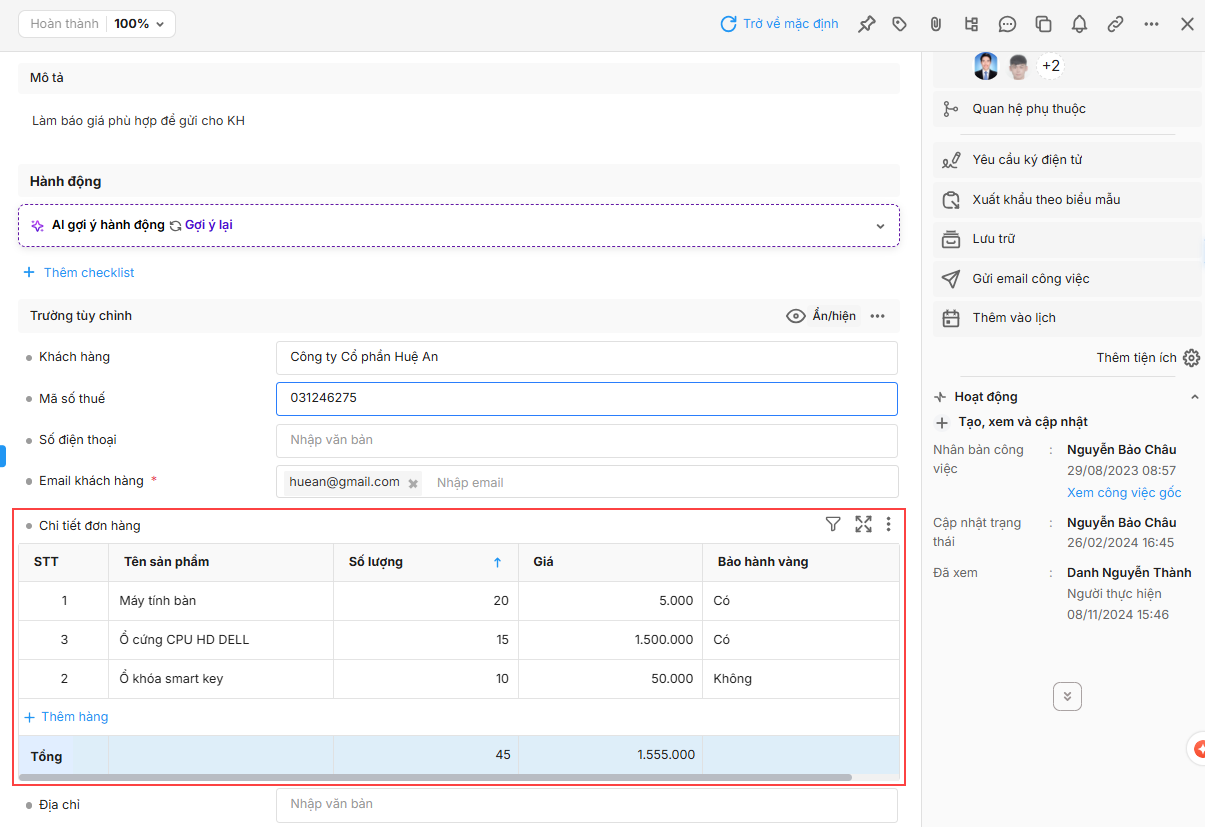Click the pin icon in top toolbar
The width and height of the screenshot is (1205, 827).
867,24
